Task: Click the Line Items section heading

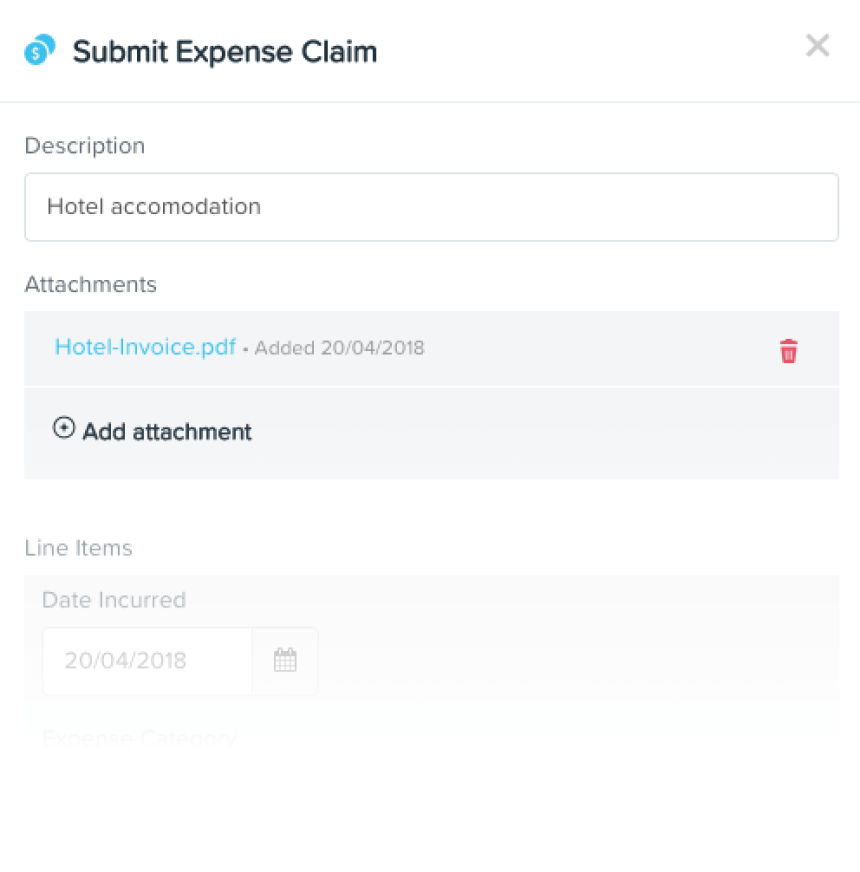Action: point(78,548)
